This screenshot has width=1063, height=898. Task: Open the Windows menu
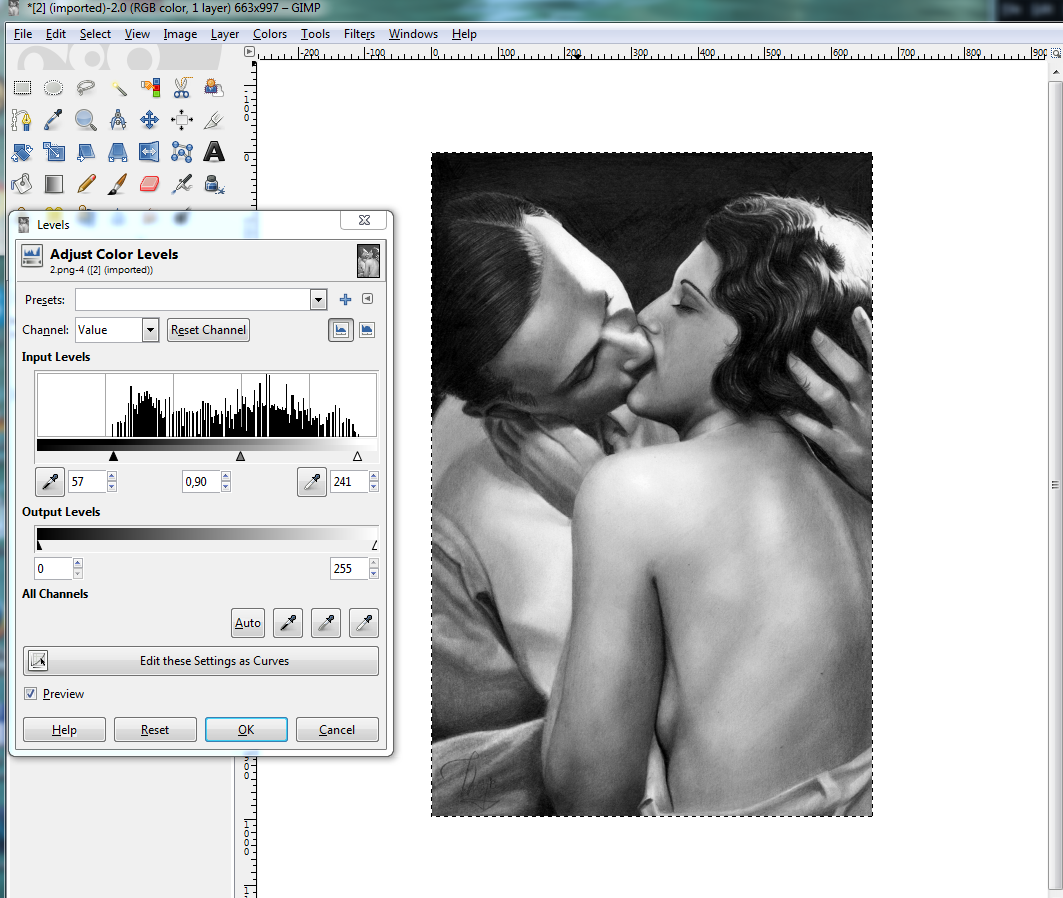413,34
